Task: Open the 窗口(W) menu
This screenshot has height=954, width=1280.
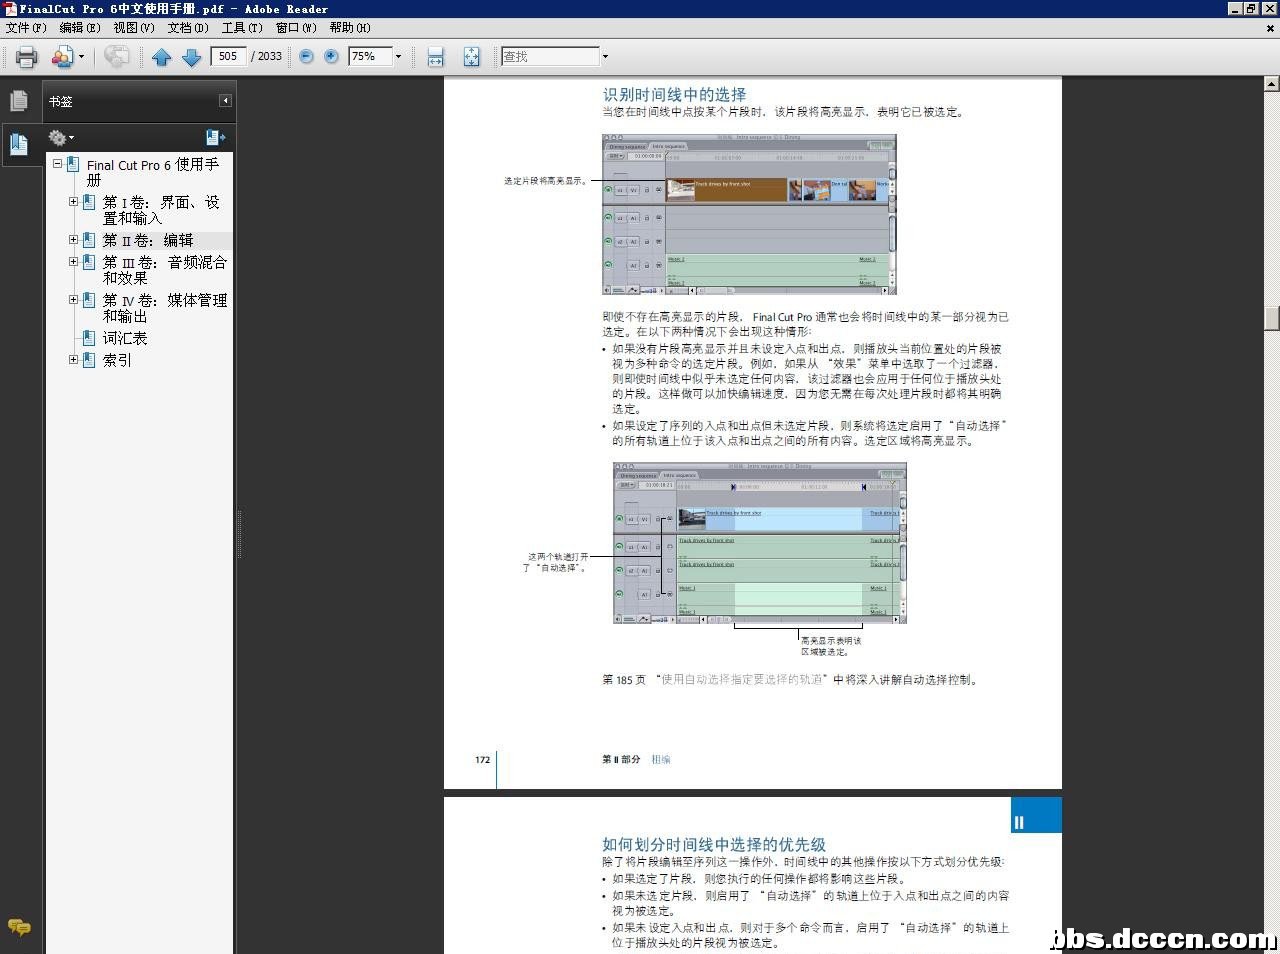Action: tap(296, 28)
